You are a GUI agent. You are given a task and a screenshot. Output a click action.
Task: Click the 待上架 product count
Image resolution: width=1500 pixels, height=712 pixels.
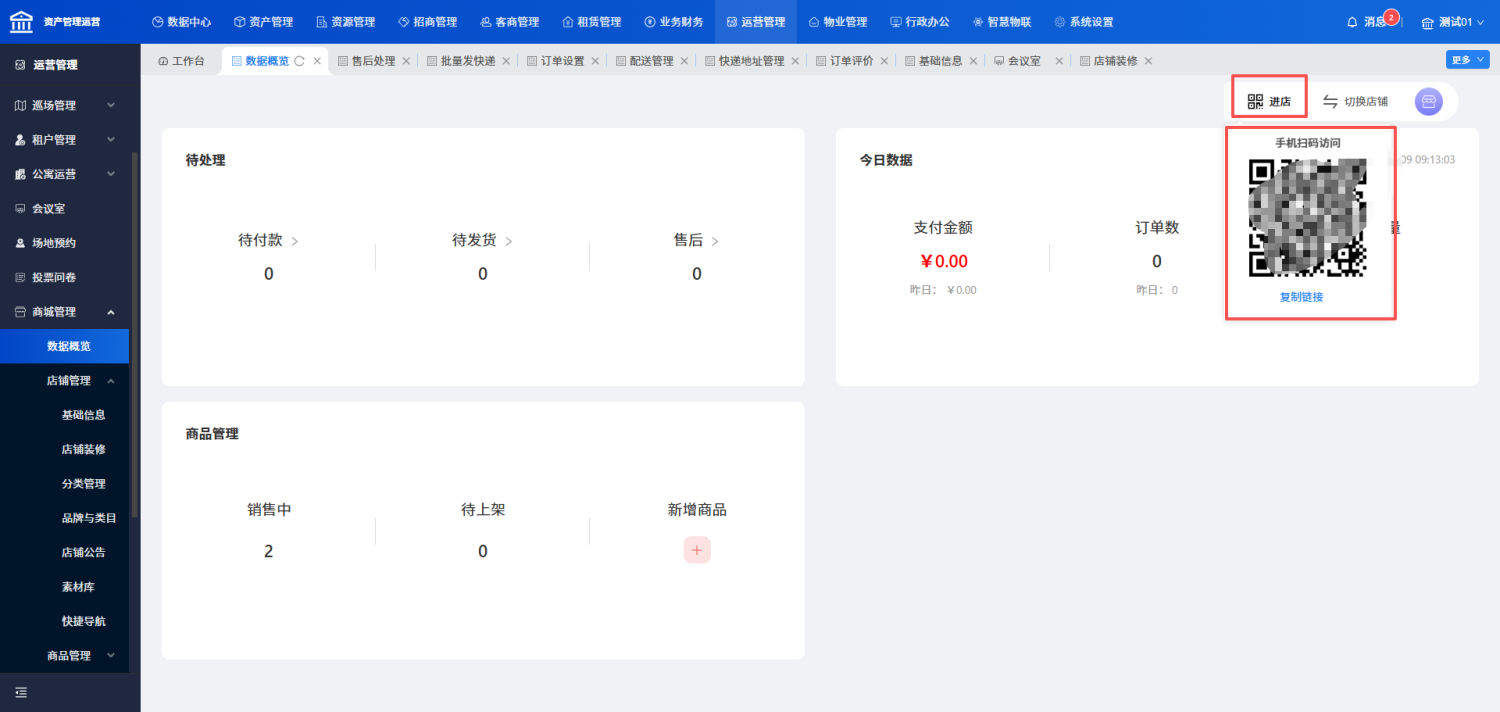[482, 551]
